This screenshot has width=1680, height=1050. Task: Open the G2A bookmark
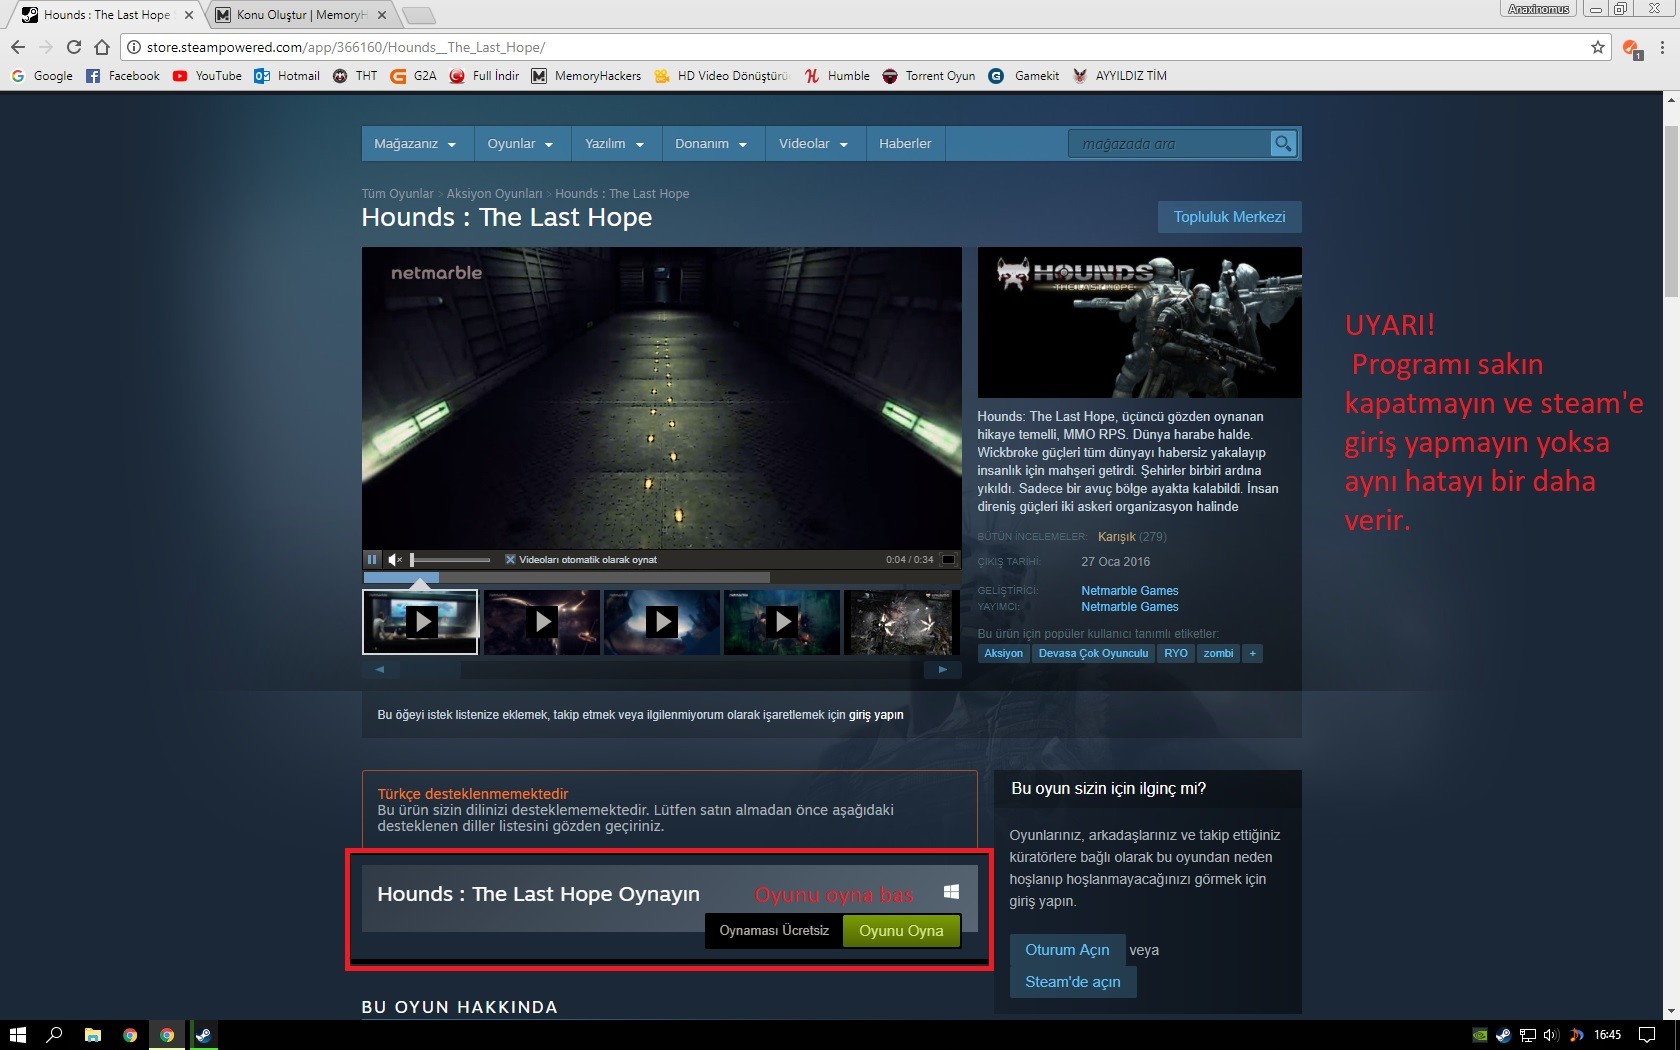413,76
